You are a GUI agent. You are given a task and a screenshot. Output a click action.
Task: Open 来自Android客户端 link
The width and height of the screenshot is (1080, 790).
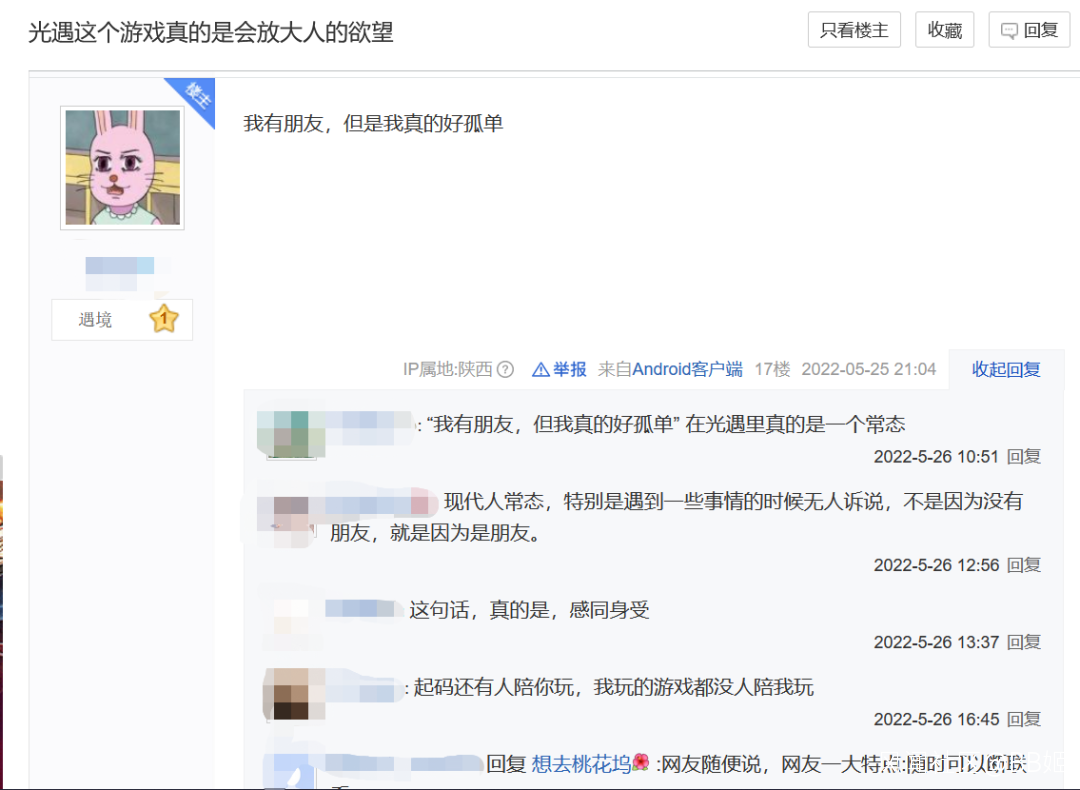(669, 370)
